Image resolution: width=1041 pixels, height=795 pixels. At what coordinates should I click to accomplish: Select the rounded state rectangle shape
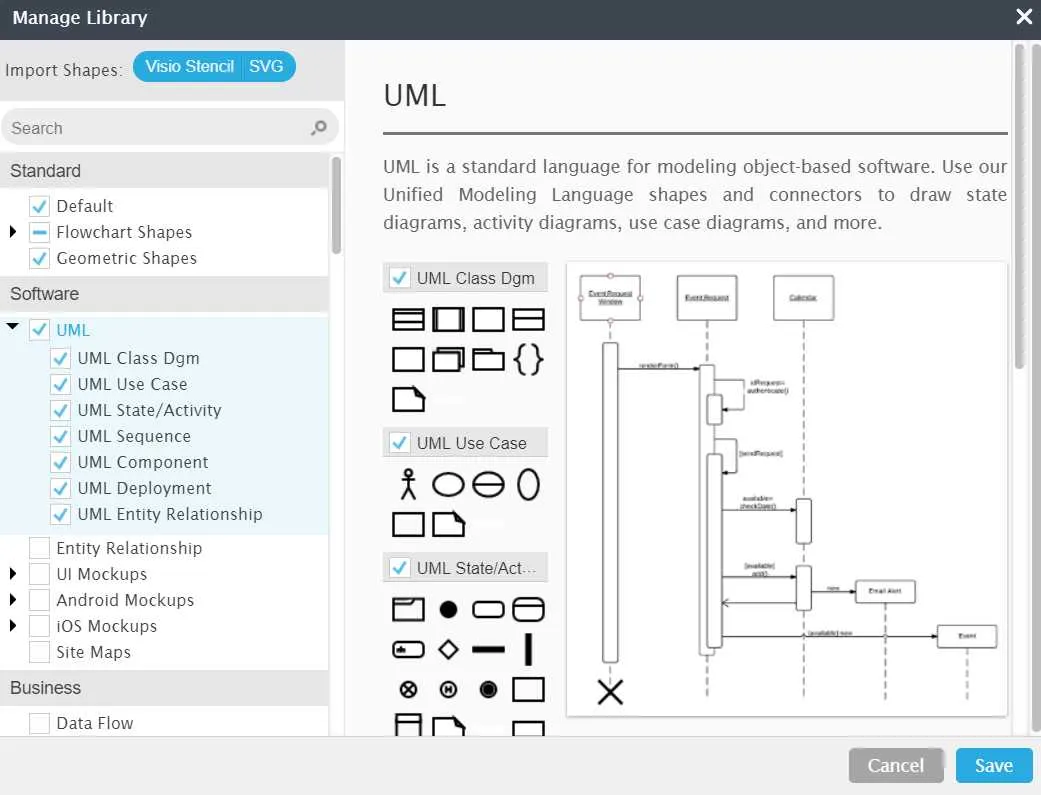pos(488,609)
